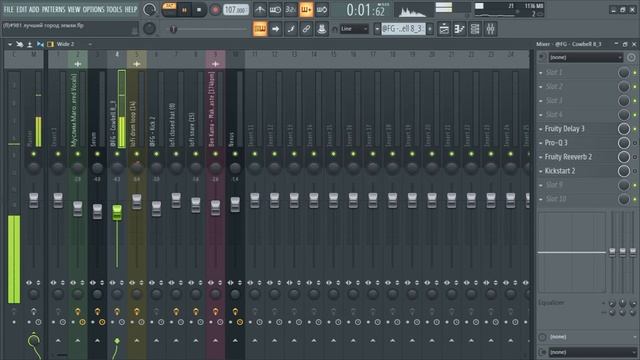The image size is (640, 360).
Task: Open the Fruity Delay 3 effect
Action: click(x=564, y=129)
